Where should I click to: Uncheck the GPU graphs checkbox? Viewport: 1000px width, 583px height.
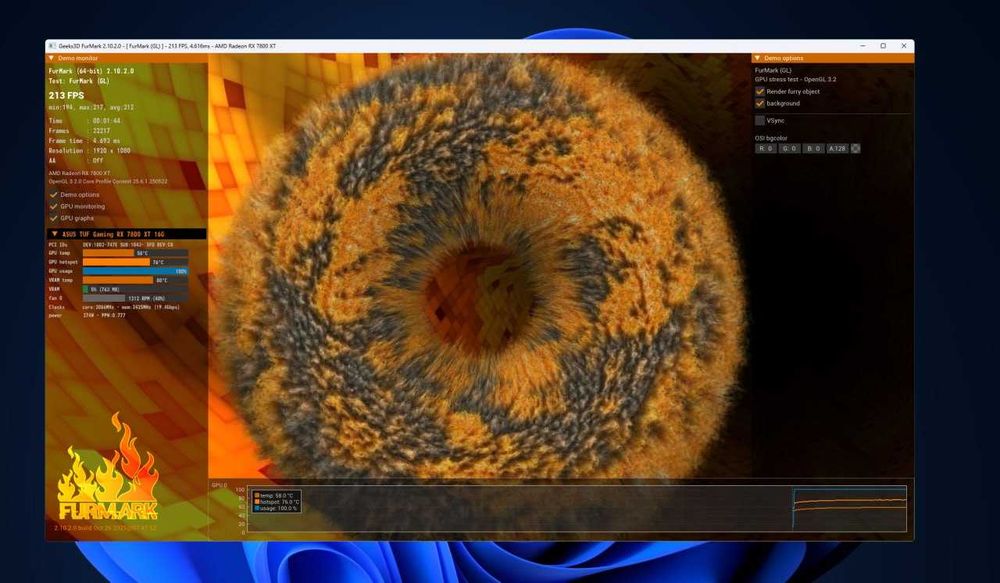coord(54,218)
